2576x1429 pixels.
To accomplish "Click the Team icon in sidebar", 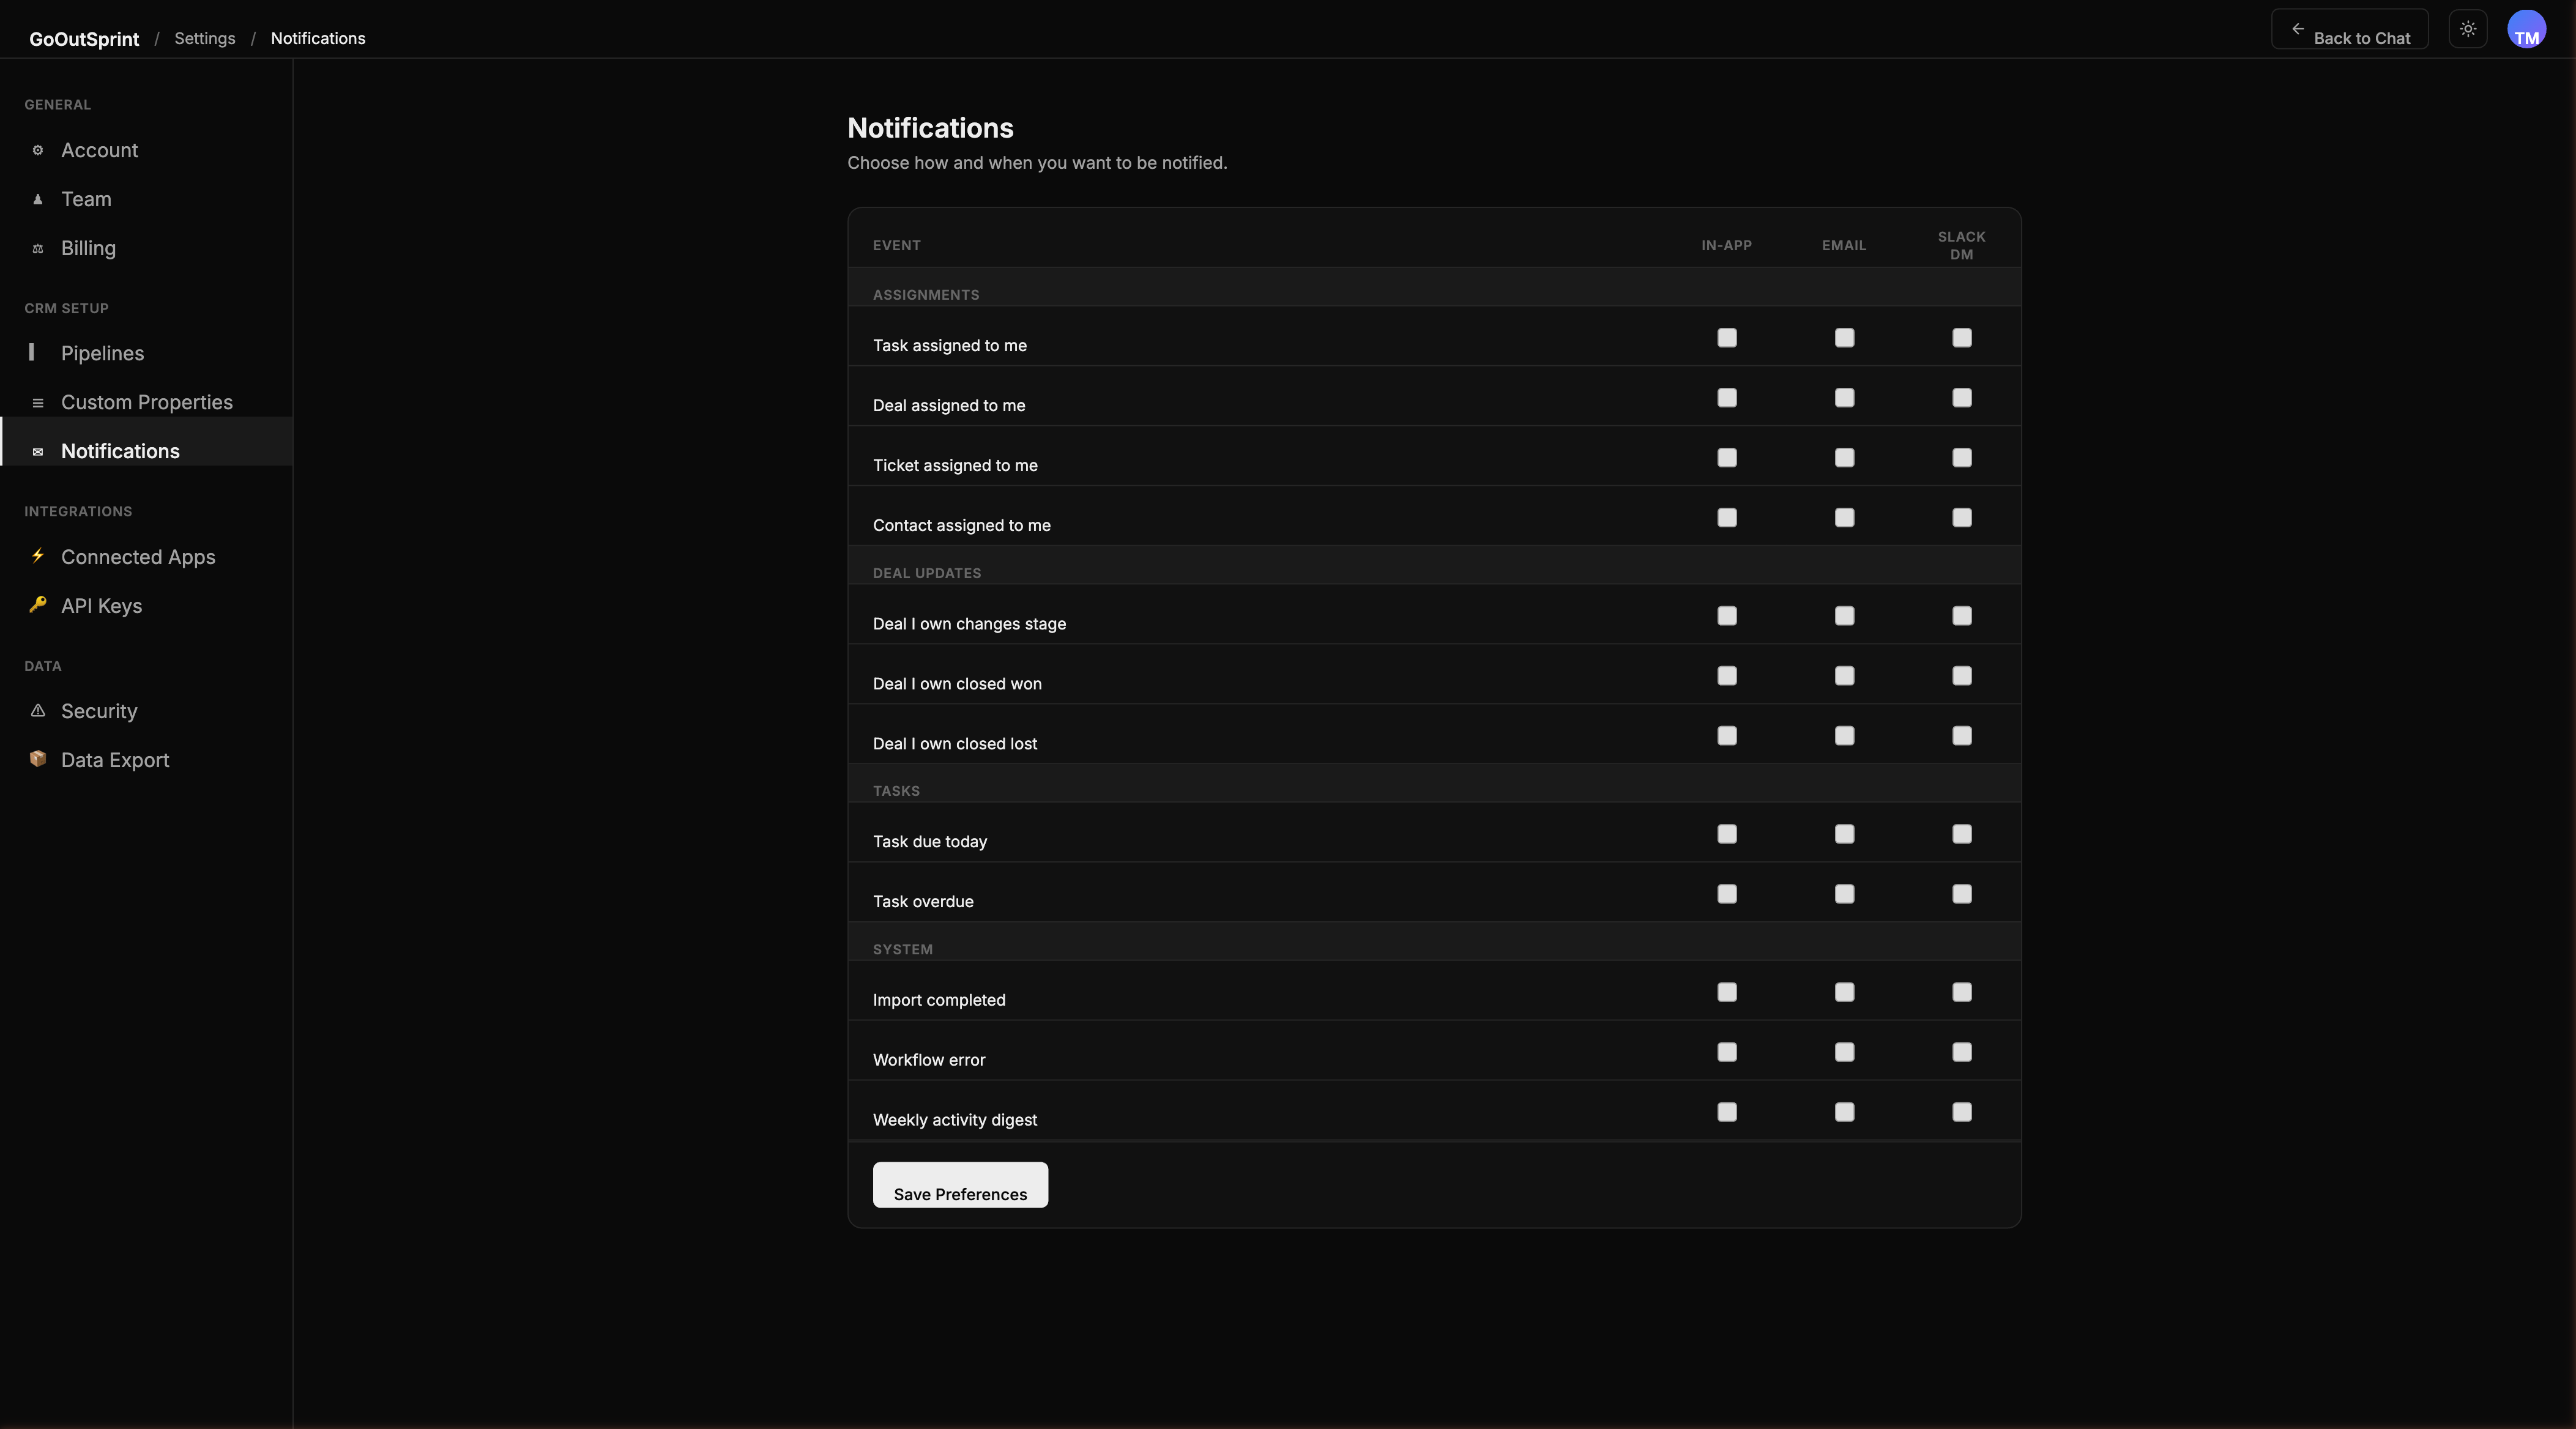I will point(38,199).
